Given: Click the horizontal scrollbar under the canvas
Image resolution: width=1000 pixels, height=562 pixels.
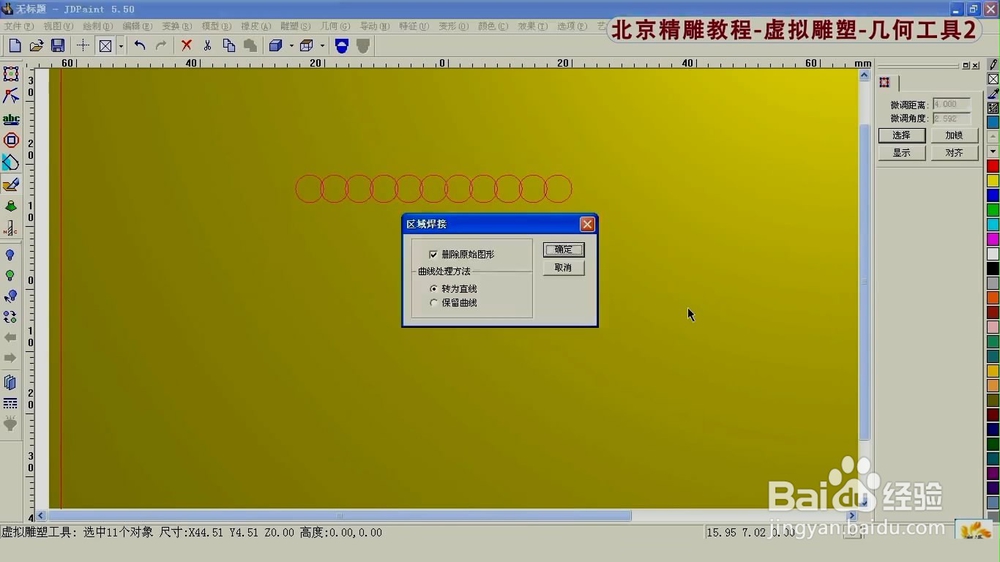Looking at the screenshot, I should (340, 515).
